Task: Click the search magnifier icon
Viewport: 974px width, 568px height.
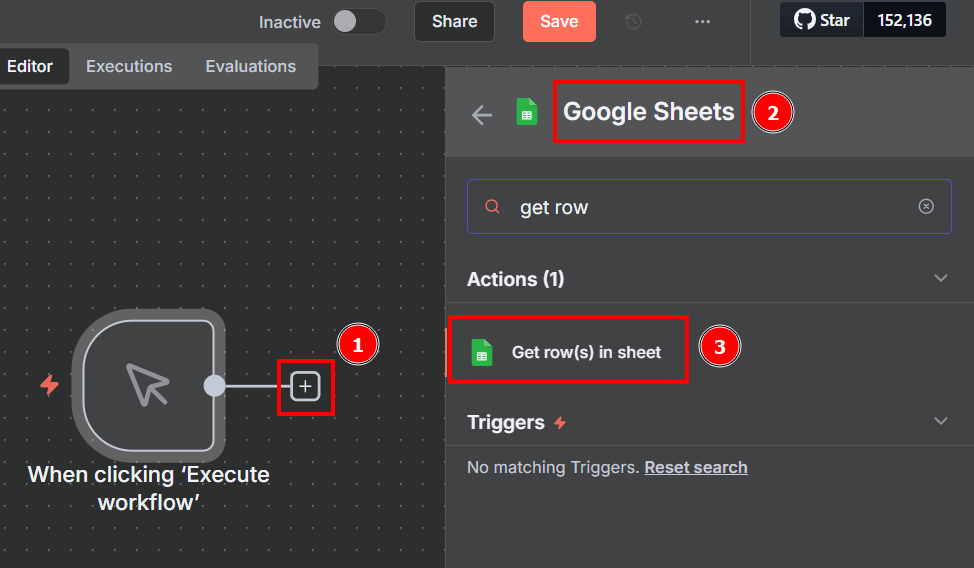Action: point(492,206)
